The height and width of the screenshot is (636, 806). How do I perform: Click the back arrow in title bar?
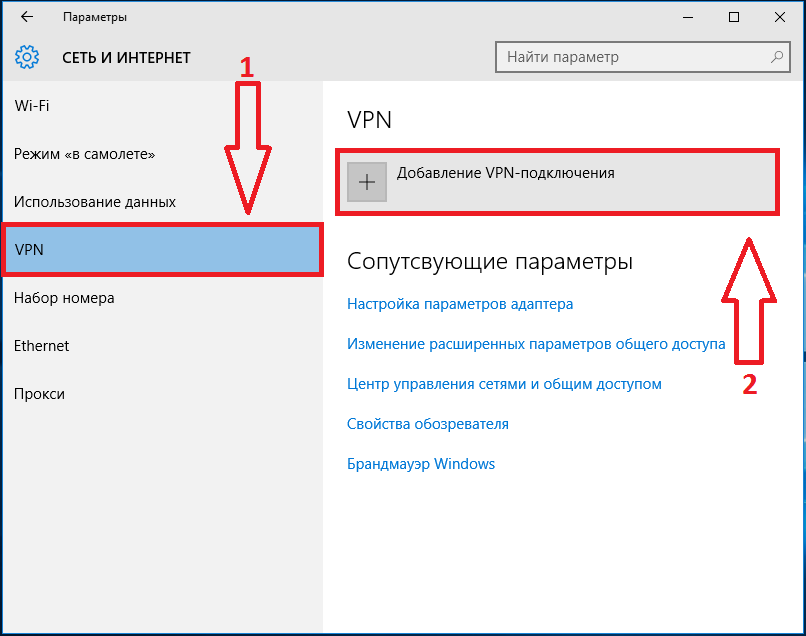[27, 17]
